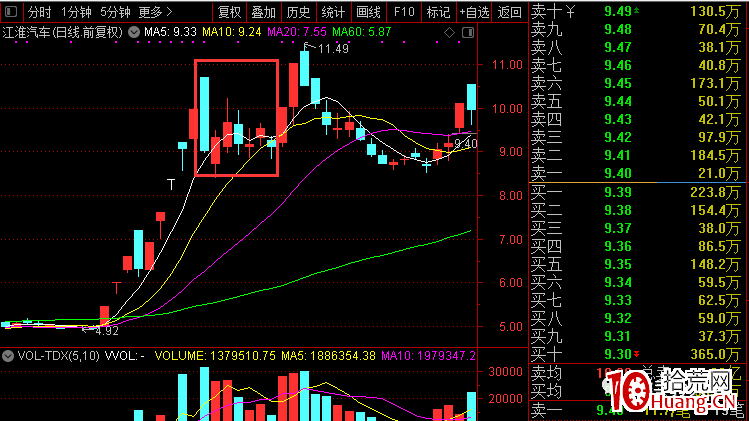The width and height of the screenshot is (749, 421).
Task: Click the VOLUME: 1379510.75 readout
Action: tap(215, 356)
